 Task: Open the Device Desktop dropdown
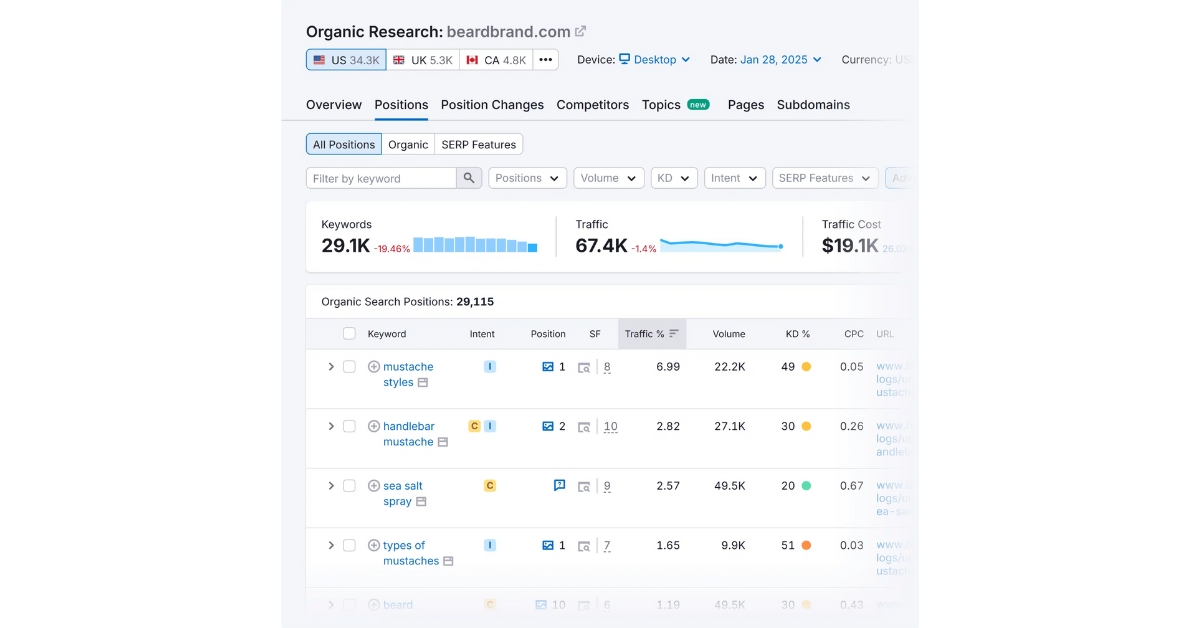(x=655, y=60)
